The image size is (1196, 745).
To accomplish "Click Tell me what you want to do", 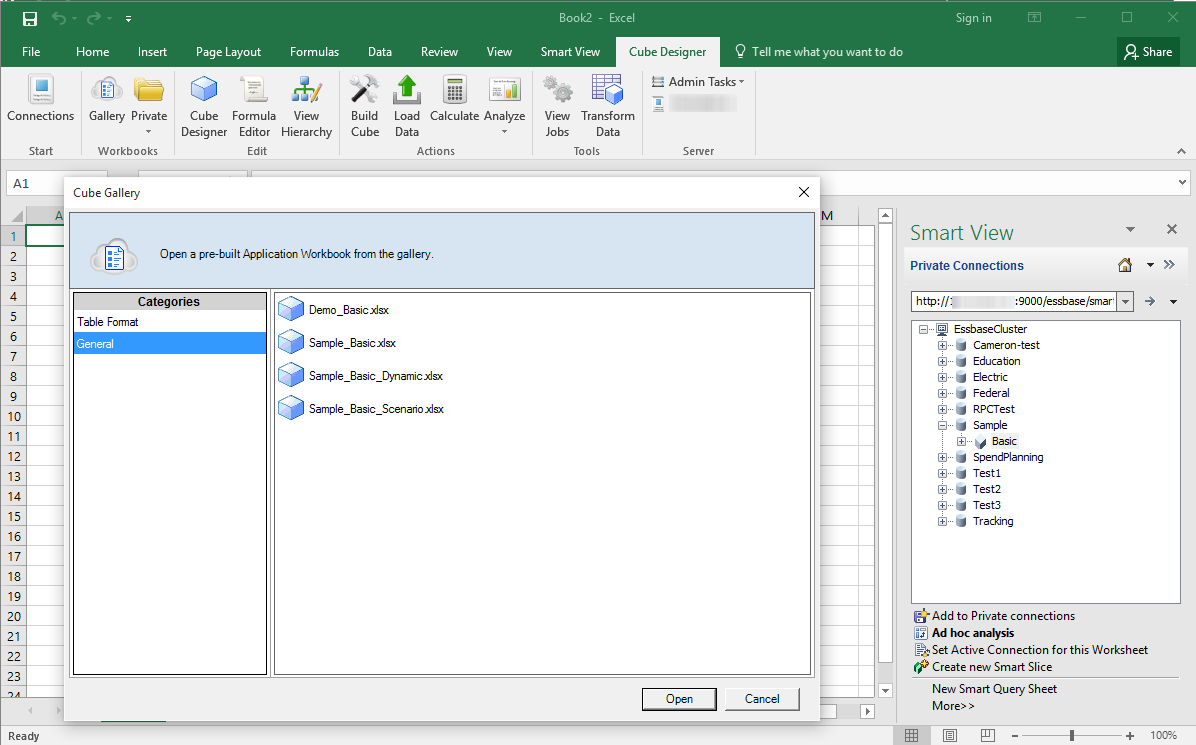I will [x=818, y=52].
